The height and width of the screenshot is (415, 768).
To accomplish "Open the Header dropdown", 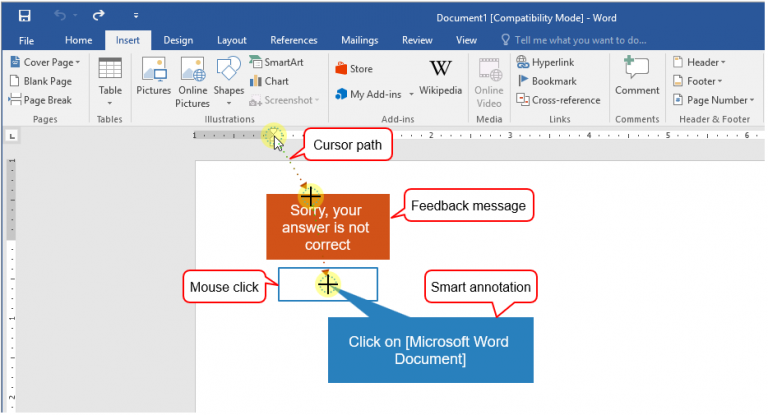I will pyautogui.click(x=699, y=62).
